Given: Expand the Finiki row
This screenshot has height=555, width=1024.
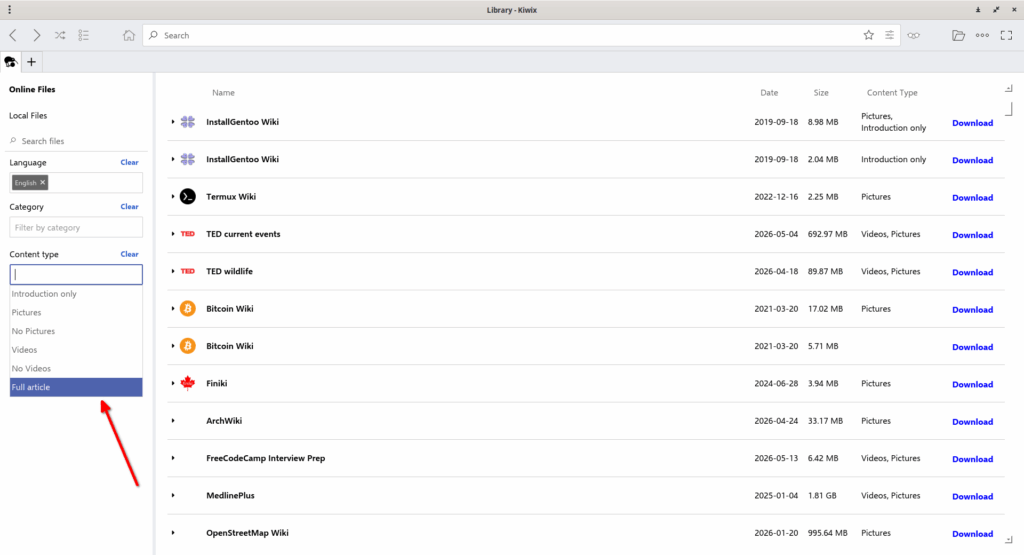Looking at the screenshot, I should 173,383.
